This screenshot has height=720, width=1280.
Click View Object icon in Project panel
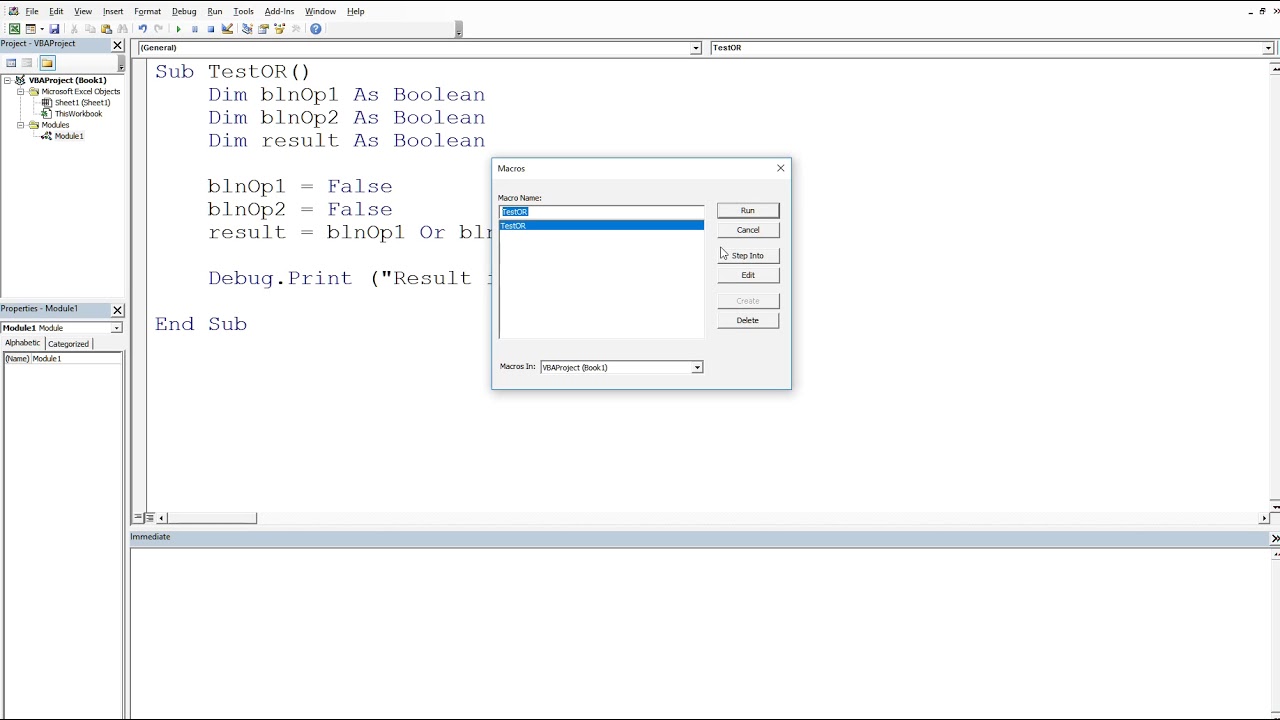(x=28, y=63)
